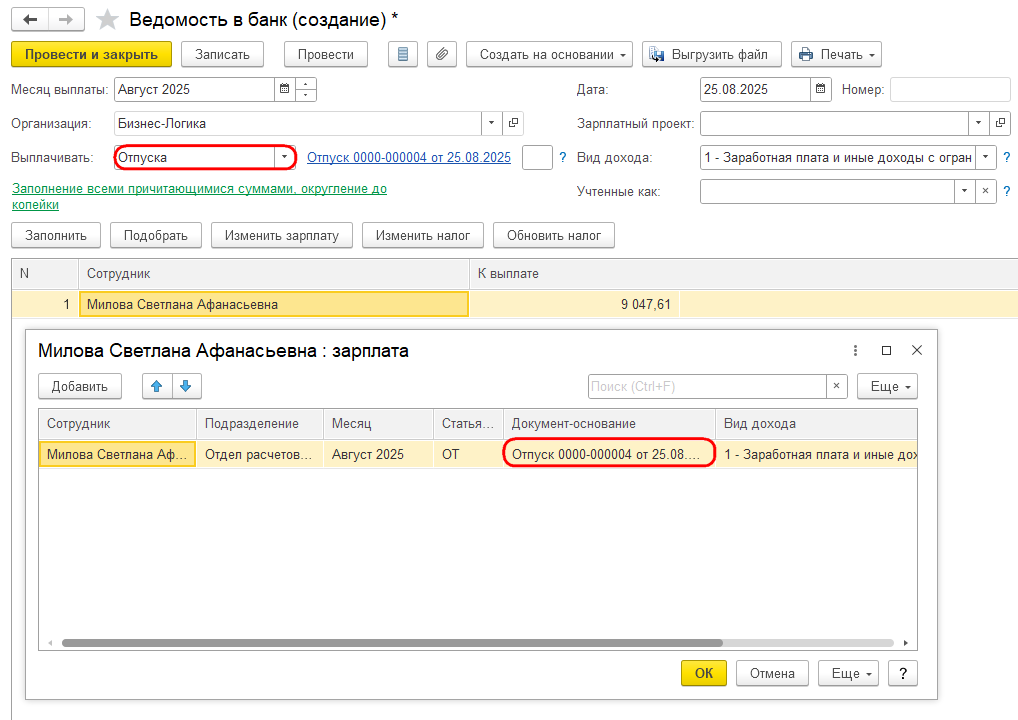Cancel the salary dialog with Отмена
Image resolution: width=1018 pixels, height=720 pixels.
pos(773,674)
